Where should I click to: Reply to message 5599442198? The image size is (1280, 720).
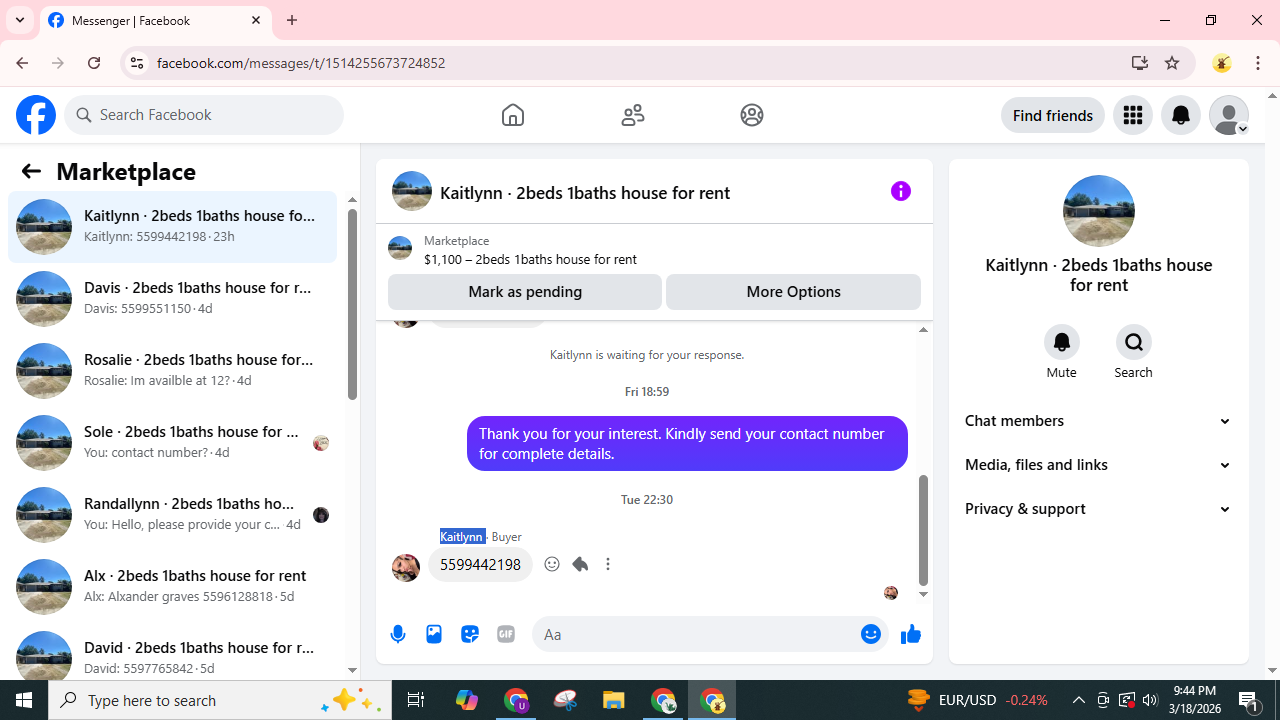point(580,564)
